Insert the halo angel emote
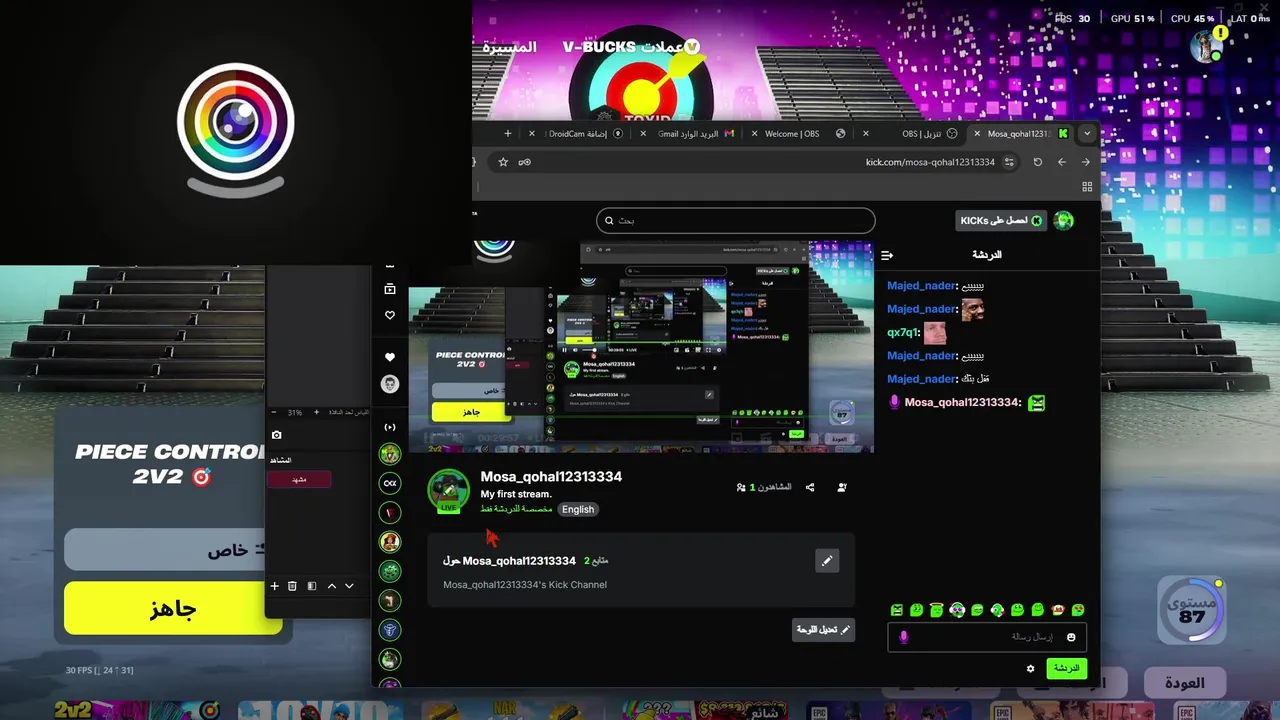1280x720 pixels. tap(937, 610)
